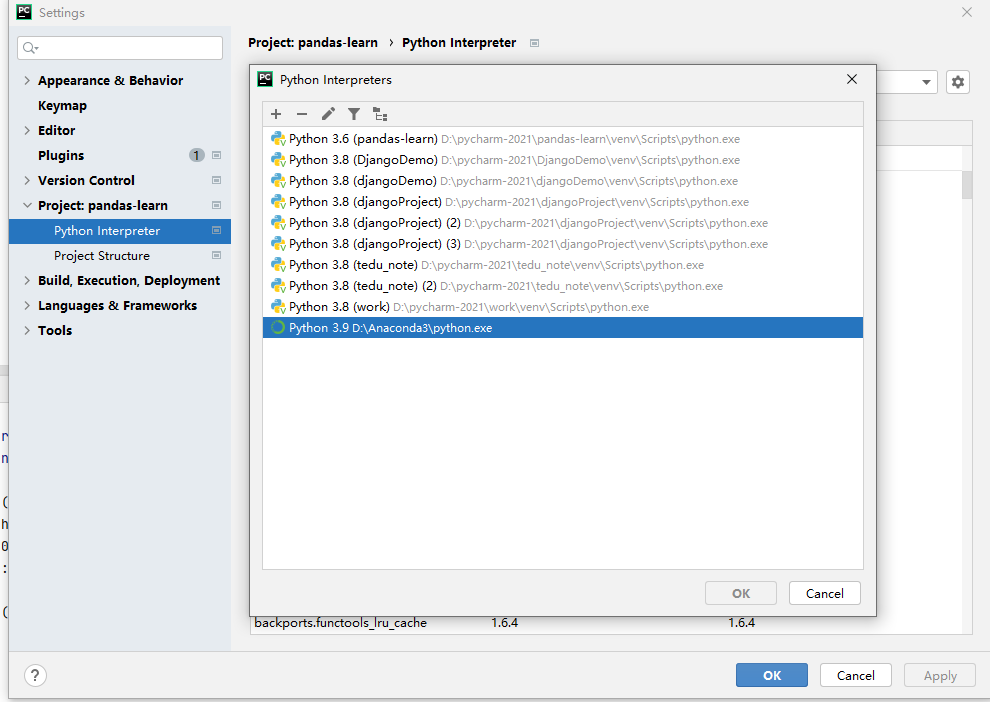Focus the settings search field
The height and width of the screenshot is (702, 990).
[x=120, y=48]
